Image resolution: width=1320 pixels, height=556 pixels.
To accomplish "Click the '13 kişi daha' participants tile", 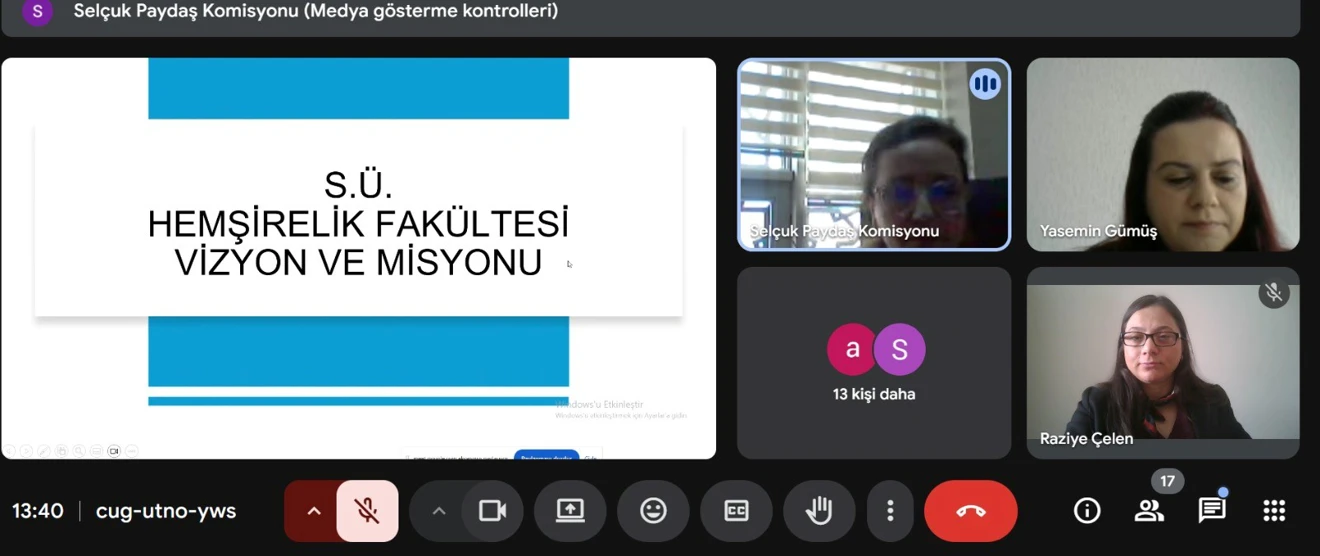I will coord(874,362).
